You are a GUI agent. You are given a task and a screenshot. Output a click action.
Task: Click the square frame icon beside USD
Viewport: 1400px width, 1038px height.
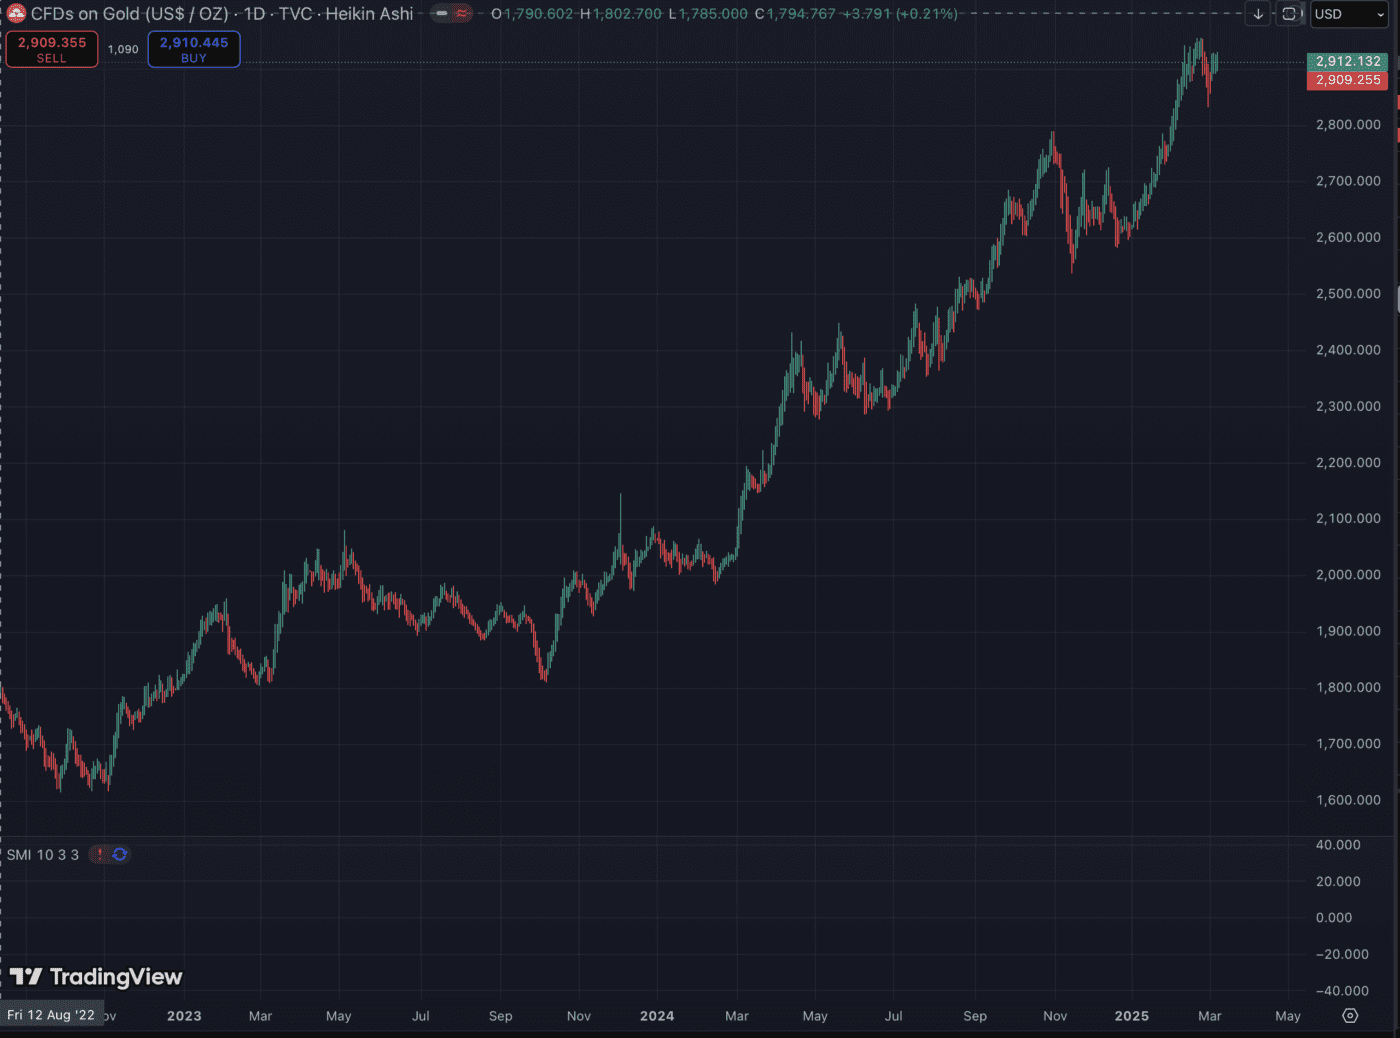click(x=1289, y=14)
